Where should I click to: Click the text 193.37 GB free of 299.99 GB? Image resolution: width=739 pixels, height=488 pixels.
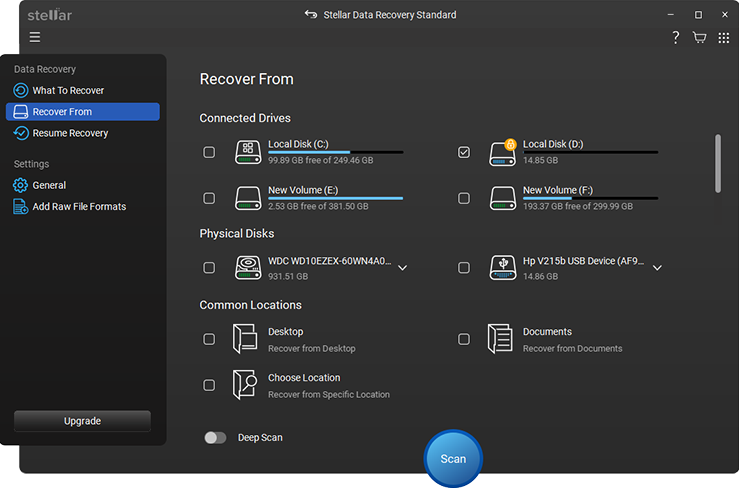(x=578, y=206)
